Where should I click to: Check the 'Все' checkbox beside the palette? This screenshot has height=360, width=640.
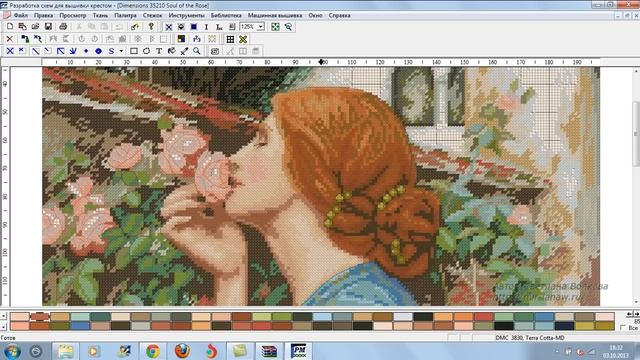point(623,327)
